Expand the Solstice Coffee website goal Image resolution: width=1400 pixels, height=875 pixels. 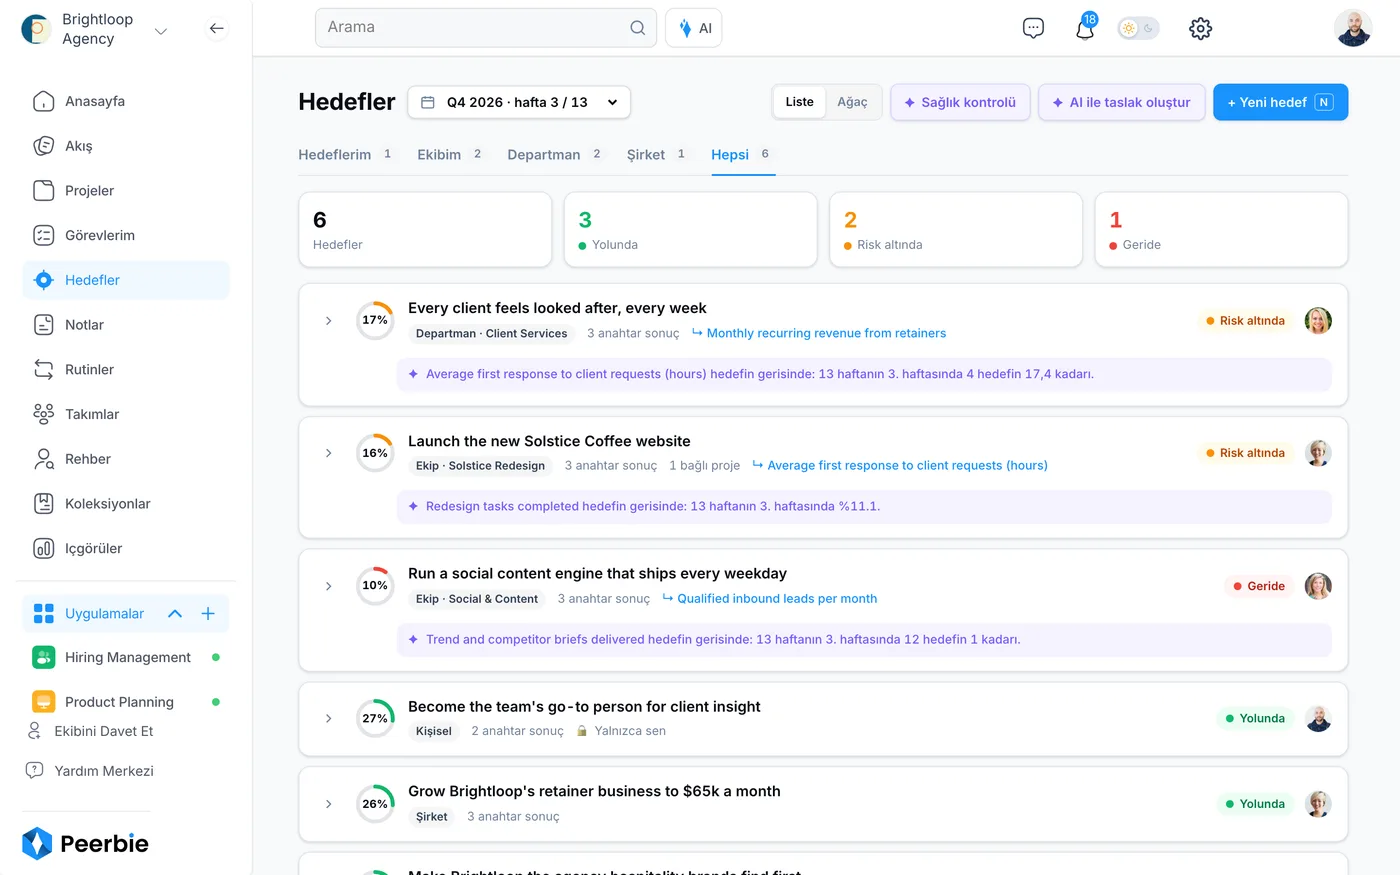[x=328, y=453]
